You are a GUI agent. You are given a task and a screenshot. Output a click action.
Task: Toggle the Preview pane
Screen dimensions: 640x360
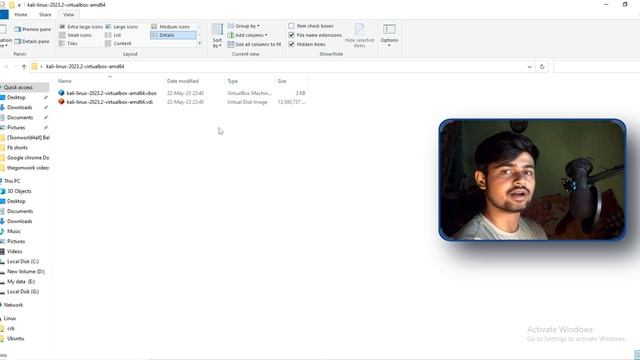(x=33, y=29)
